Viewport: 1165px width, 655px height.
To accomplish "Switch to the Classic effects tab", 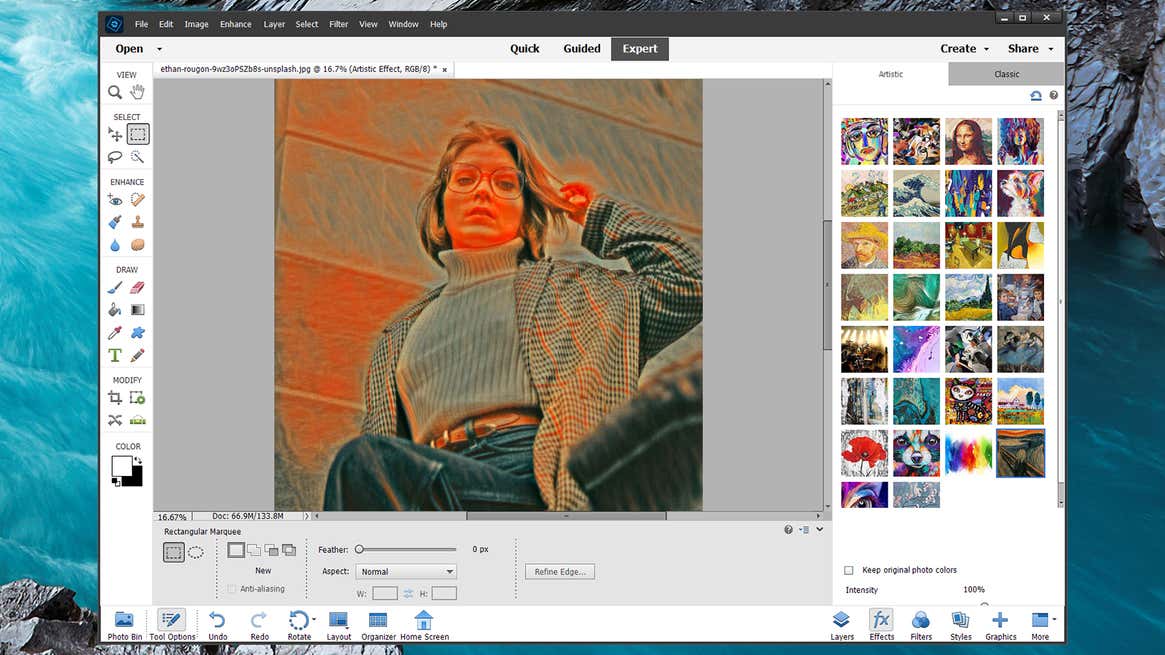I will tap(1006, 74).
